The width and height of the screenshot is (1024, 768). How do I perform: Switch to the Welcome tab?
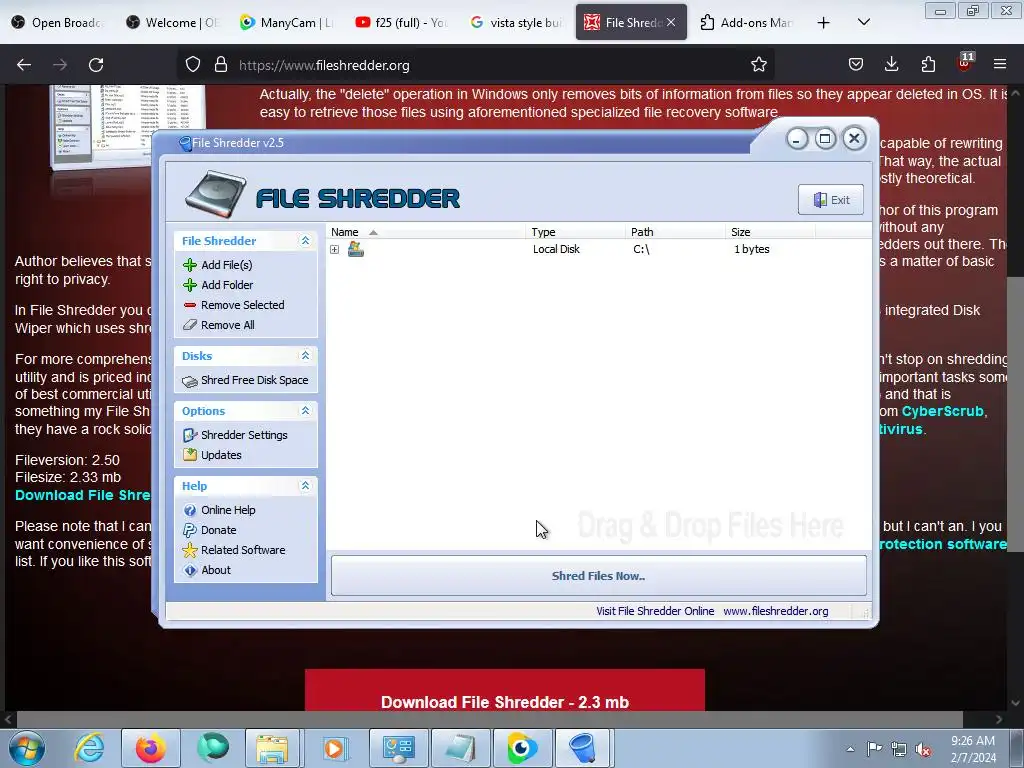click(x=172, y=22)
